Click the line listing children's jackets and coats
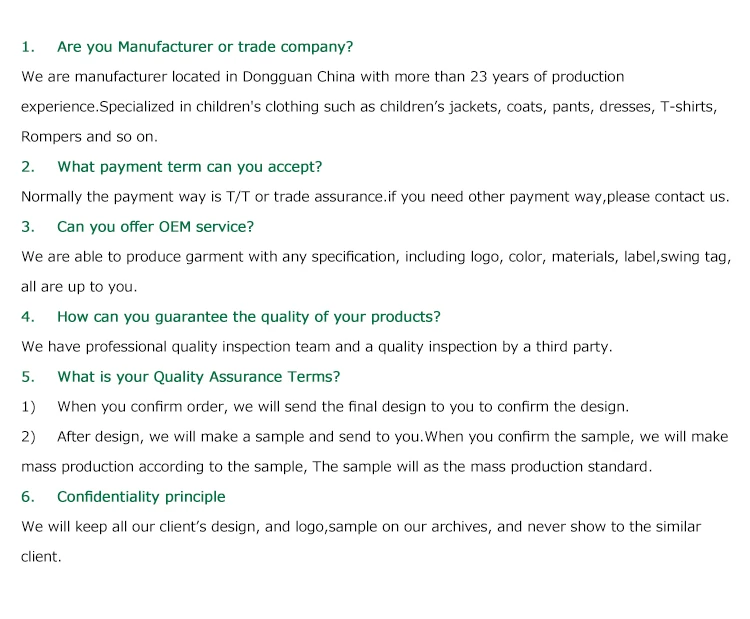The image size is (750, 619). coord(368,107)
